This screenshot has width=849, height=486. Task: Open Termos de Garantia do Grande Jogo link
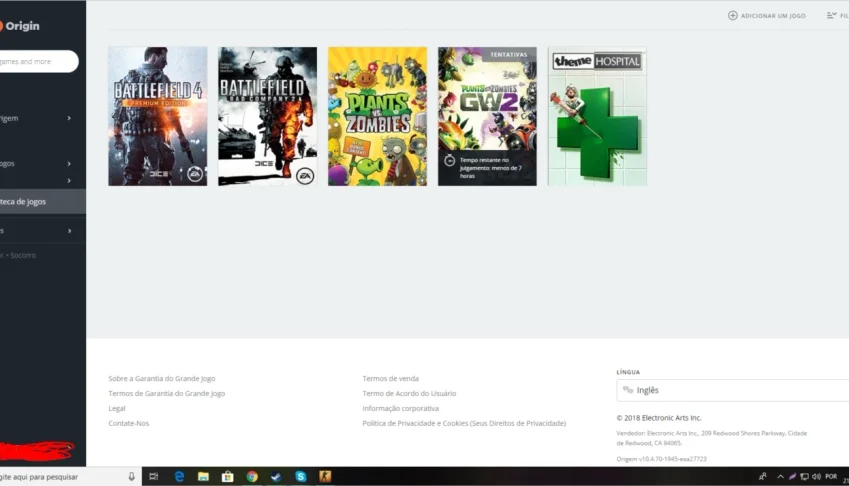166,393
